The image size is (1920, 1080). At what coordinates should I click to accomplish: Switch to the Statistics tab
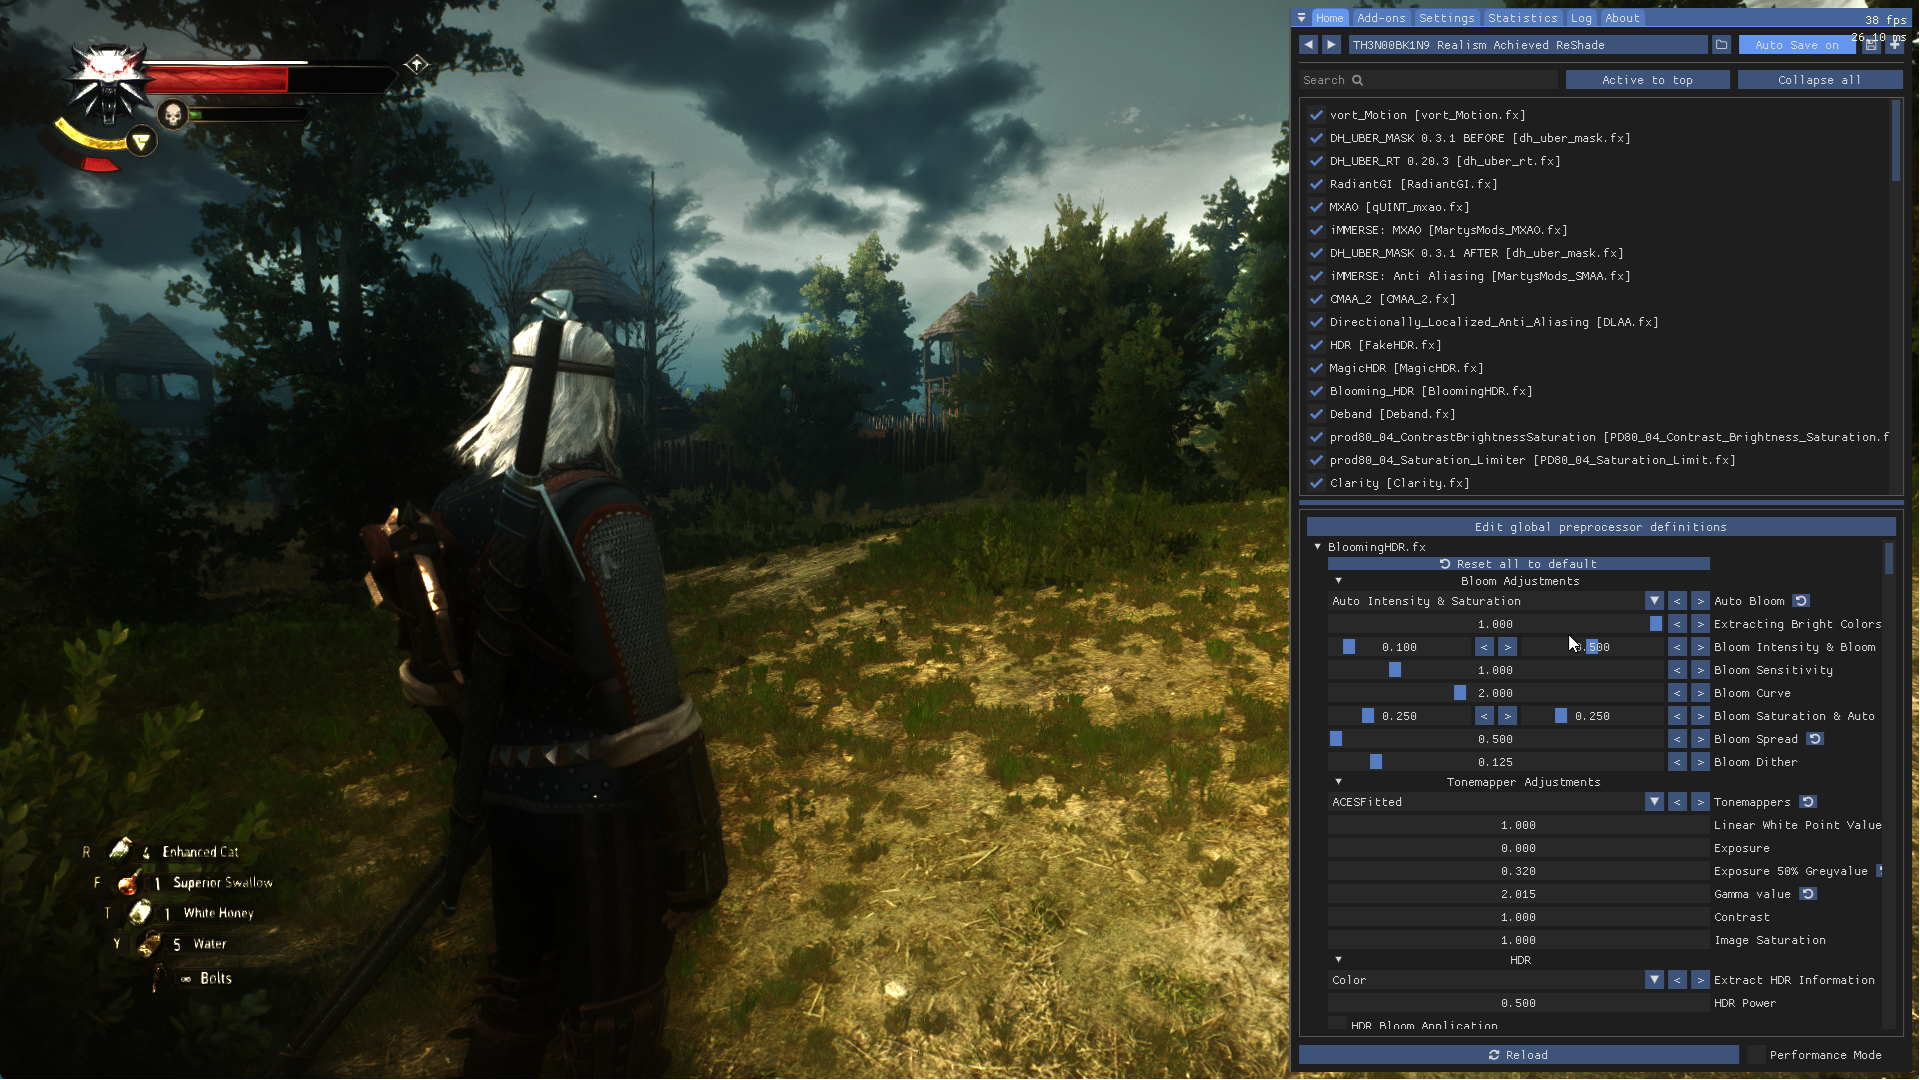pos(1522,18)
